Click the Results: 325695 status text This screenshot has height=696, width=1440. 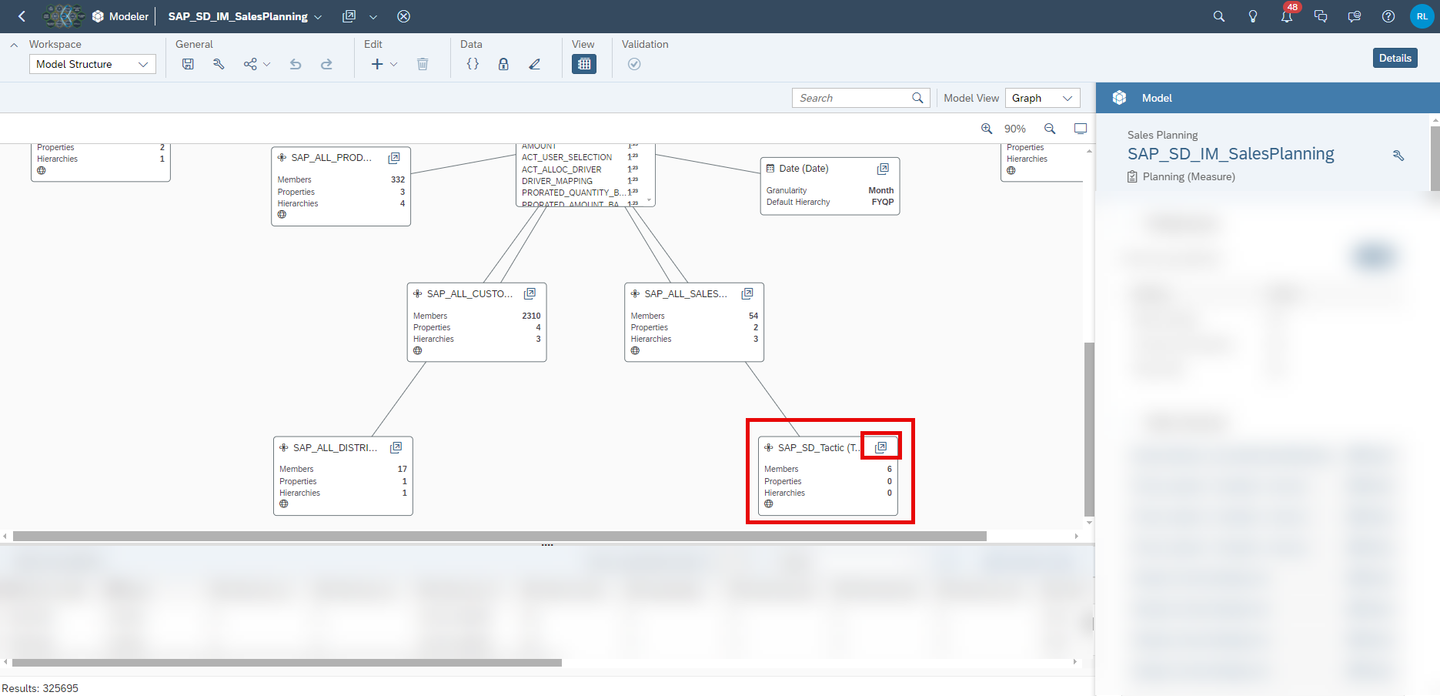pos(41,688)
